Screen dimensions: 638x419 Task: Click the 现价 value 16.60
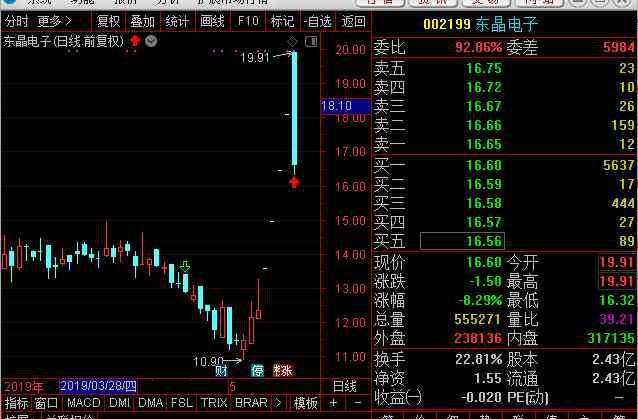(x=484, y=262)
